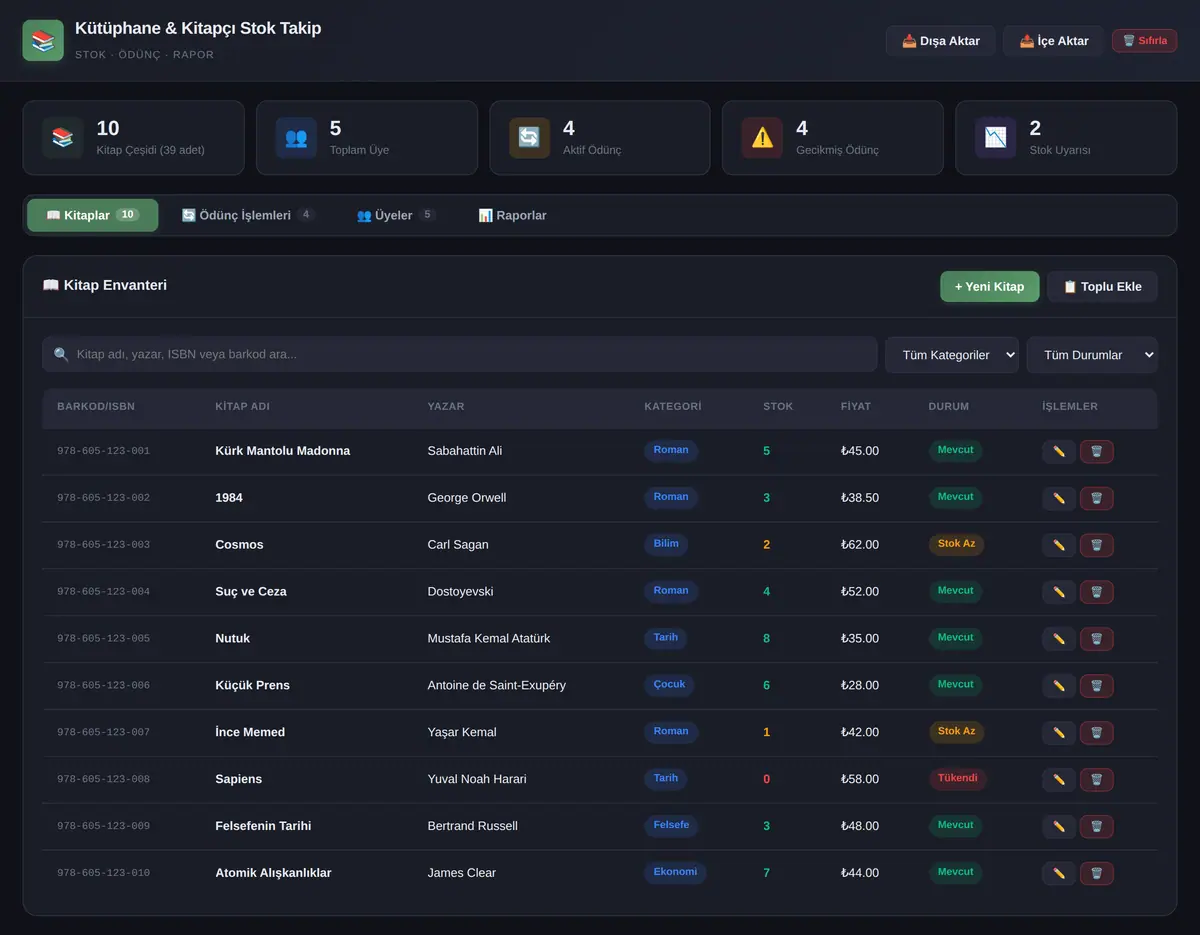This screenshot has height=935, width=1200.
Task: Open the Tüm Kategoriler category filter
Action: 952,355
